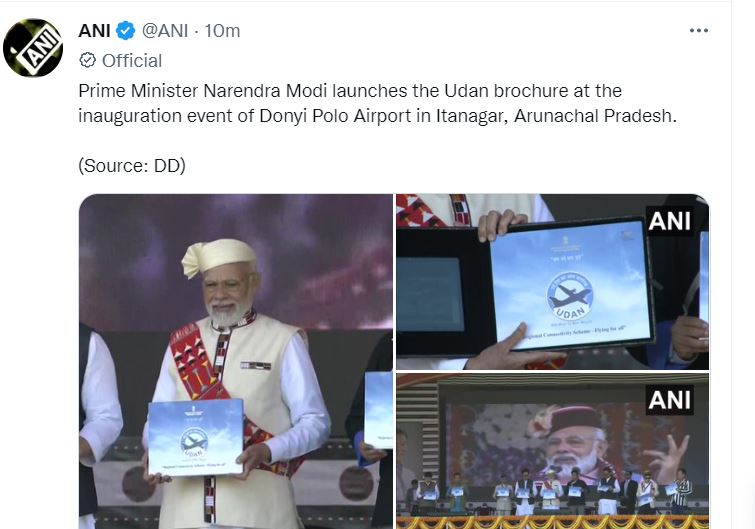
Task: Click the ANI watermark on the stage photo
Action: tap(670, 400)
